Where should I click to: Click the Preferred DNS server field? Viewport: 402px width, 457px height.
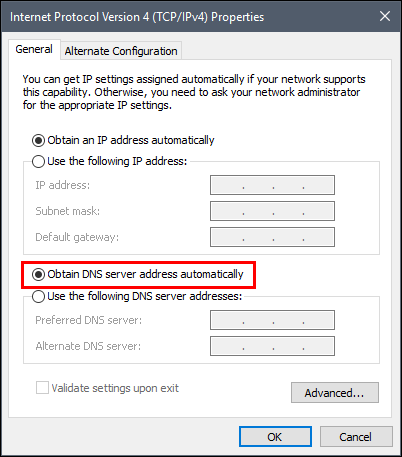pyautogui.click(x=272, y=320)
